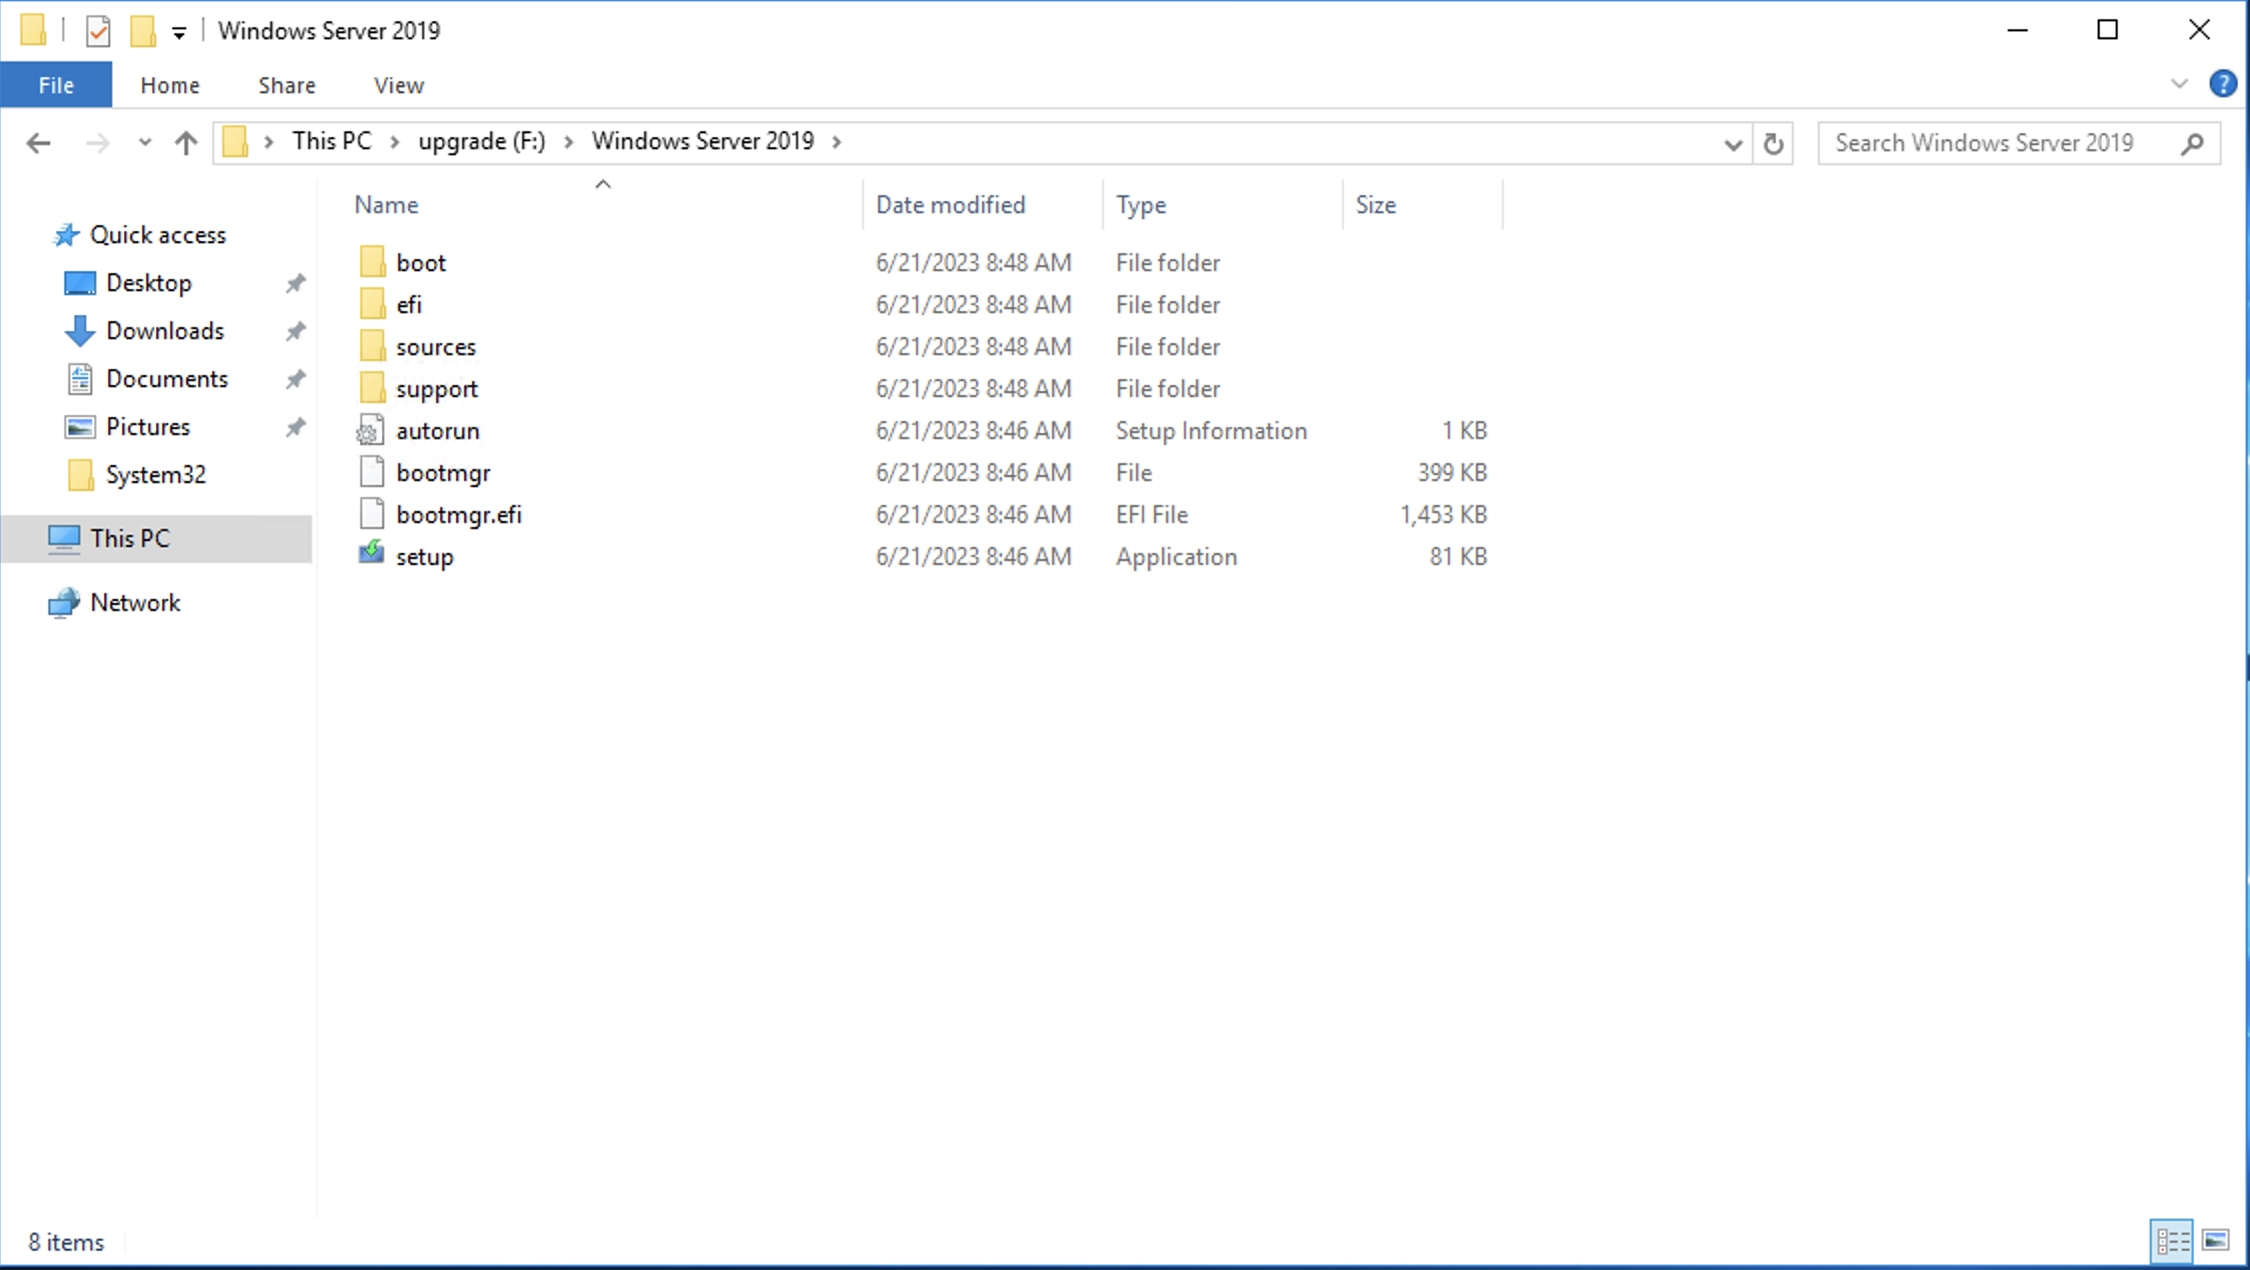Click This PC in breadcrumb
Viewport: 2250px width, 1270px height.
click(x=331, y=141)
